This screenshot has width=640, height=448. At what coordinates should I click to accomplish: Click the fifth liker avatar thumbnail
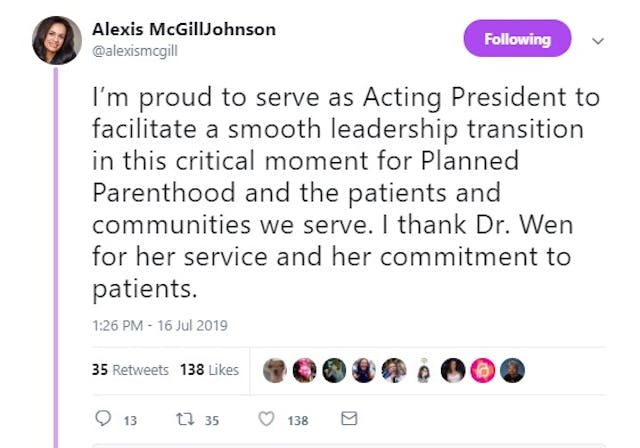click(x=393, y=370)
